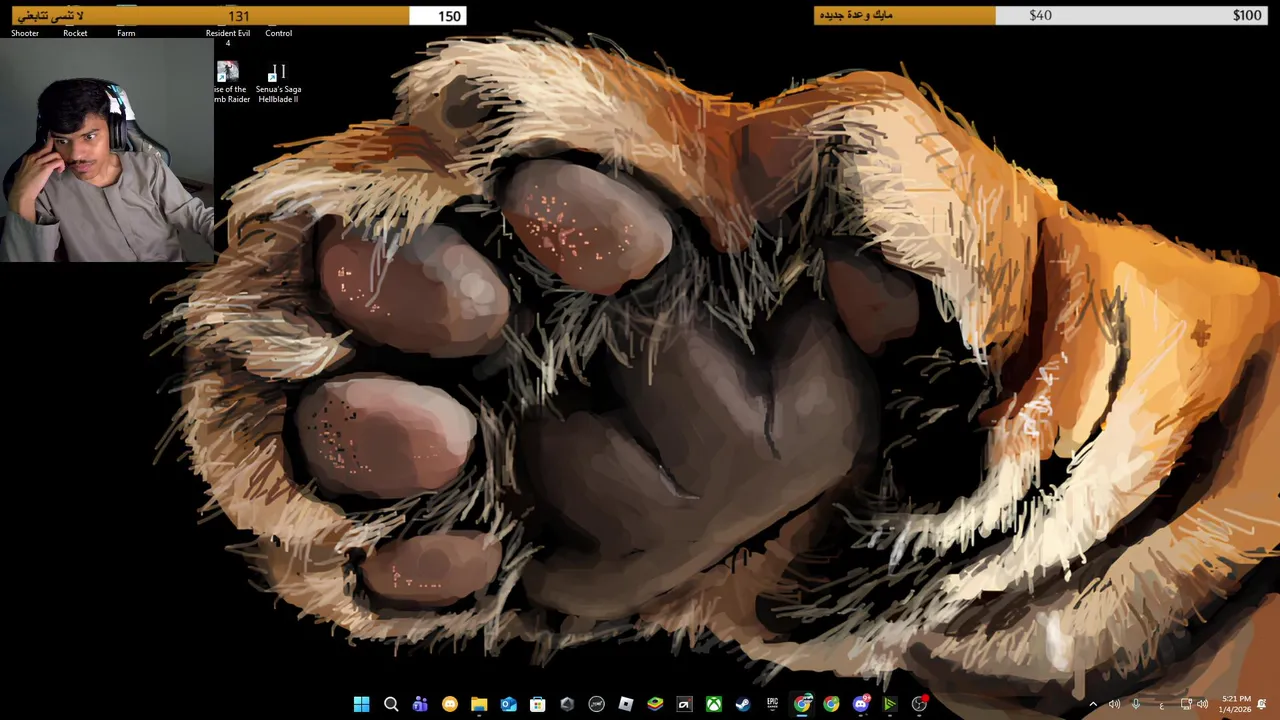Image resolution: width=1280 pixels, height=720 pixels.
Task: Click the first speaker icon after tray chevron
Action: click(x=1114, y=704)
